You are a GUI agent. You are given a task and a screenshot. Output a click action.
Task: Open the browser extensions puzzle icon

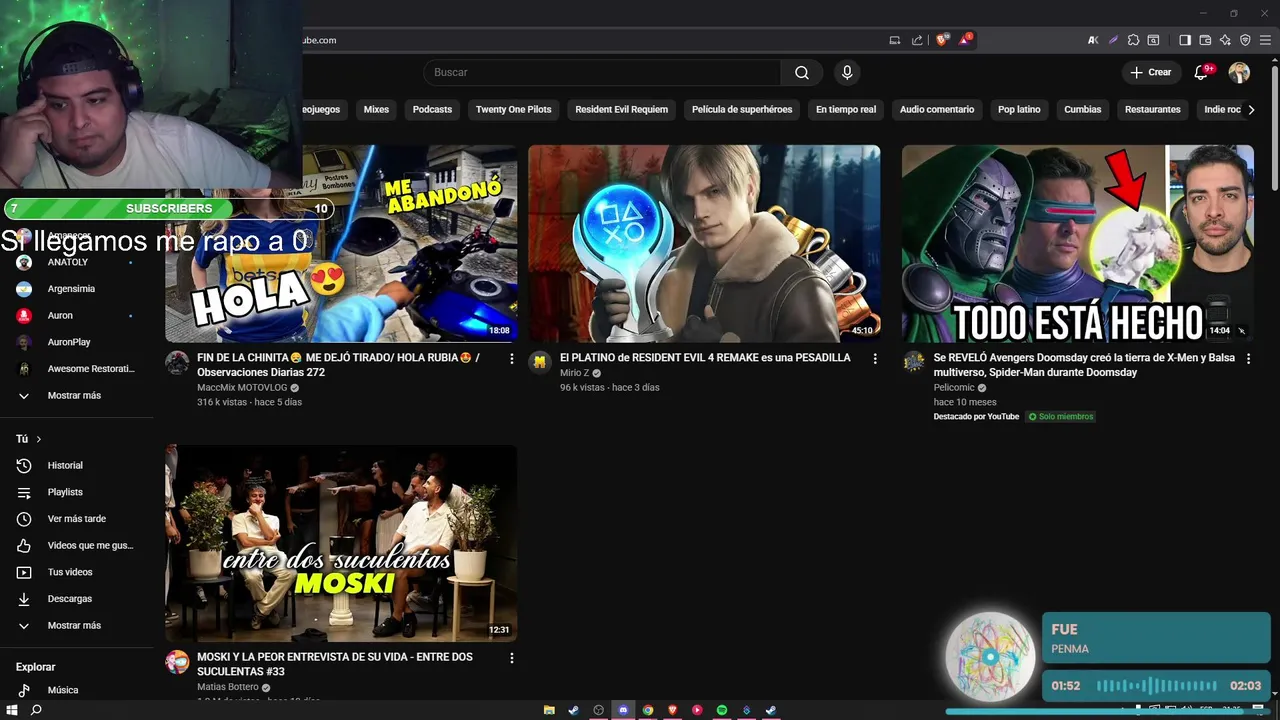pyautogui.click(x=1133, y=40)
